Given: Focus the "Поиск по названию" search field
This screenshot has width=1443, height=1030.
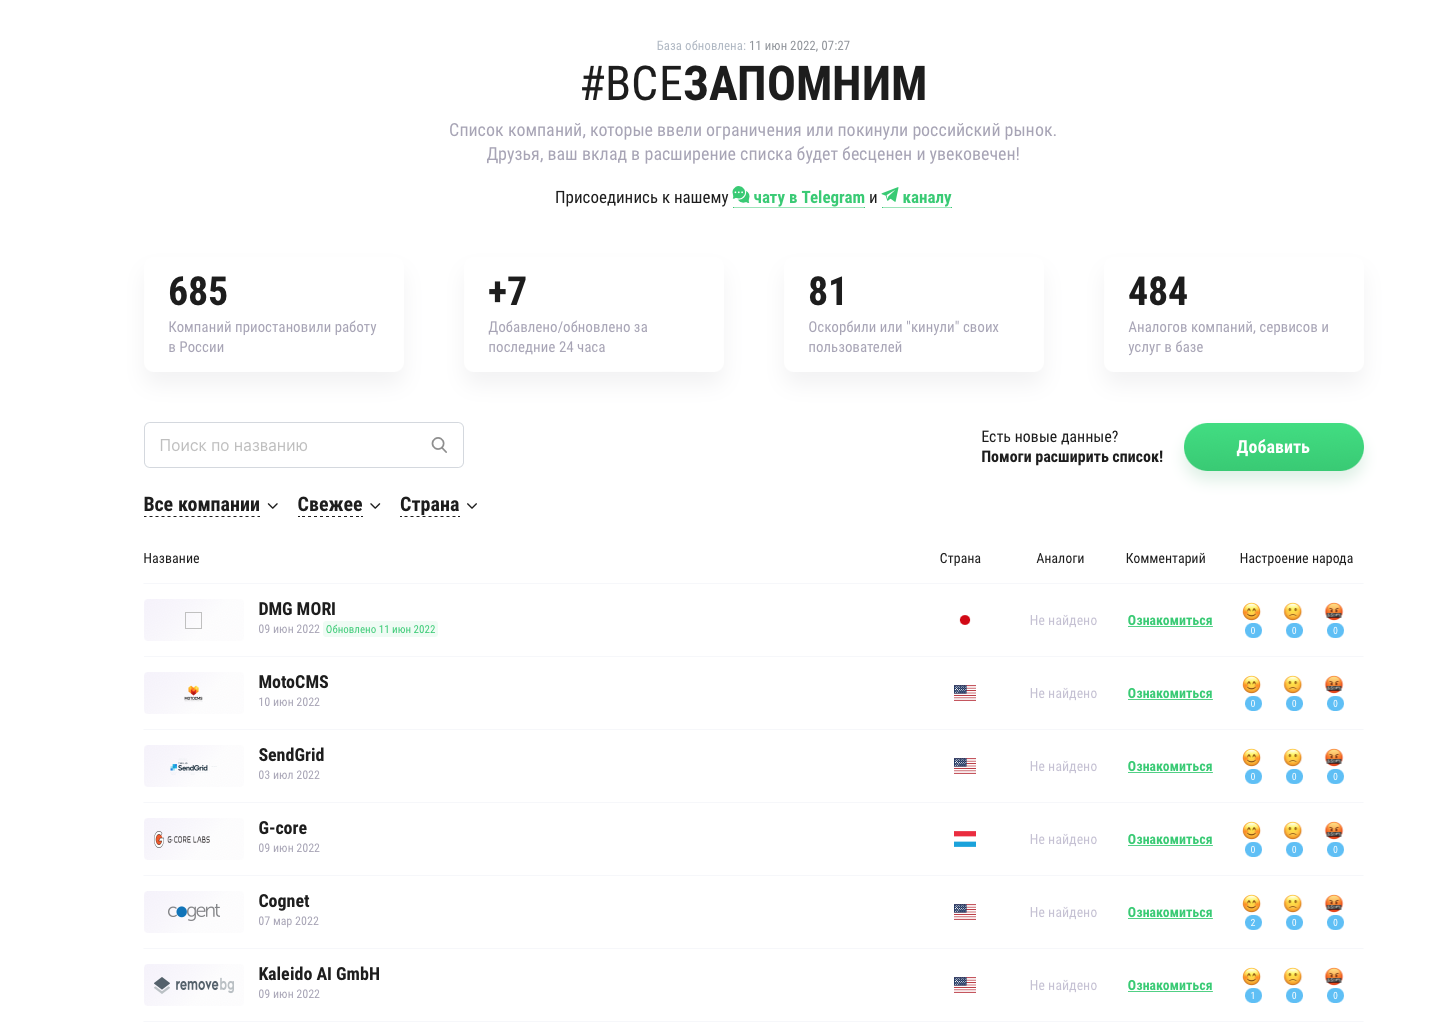Looking at the screenshot, I should (290, 445).
